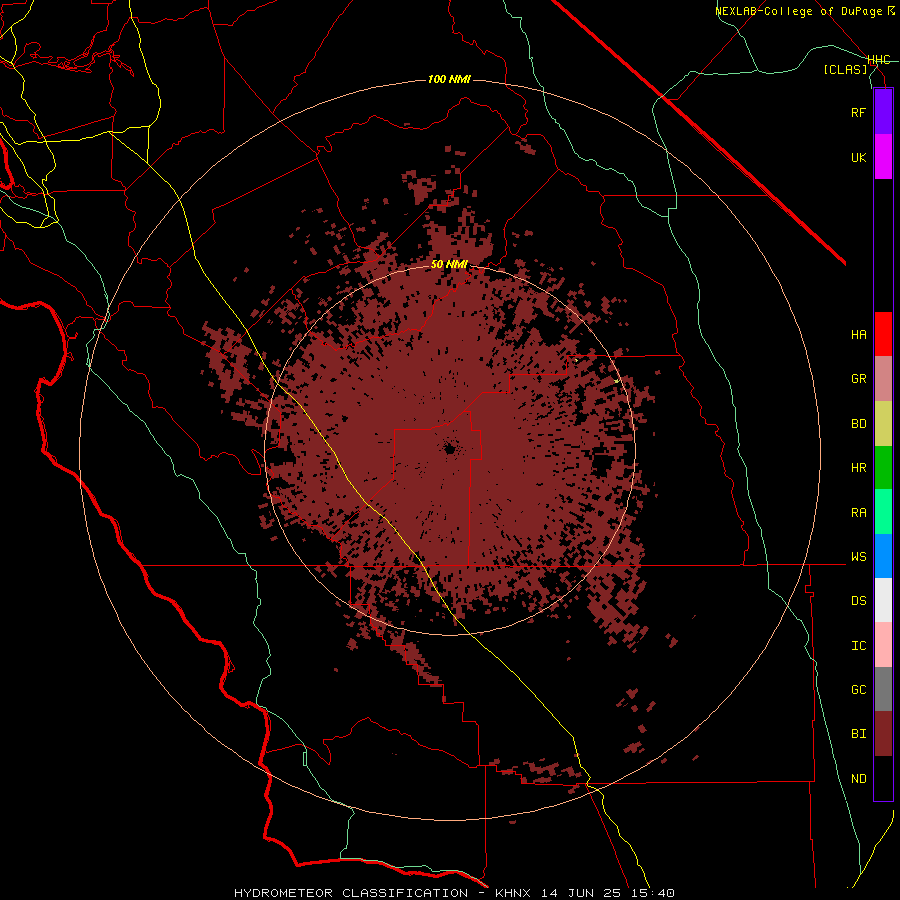The image size is (900, 900).
Task: Click the HA red legend swatch
Action: point(883,334)
